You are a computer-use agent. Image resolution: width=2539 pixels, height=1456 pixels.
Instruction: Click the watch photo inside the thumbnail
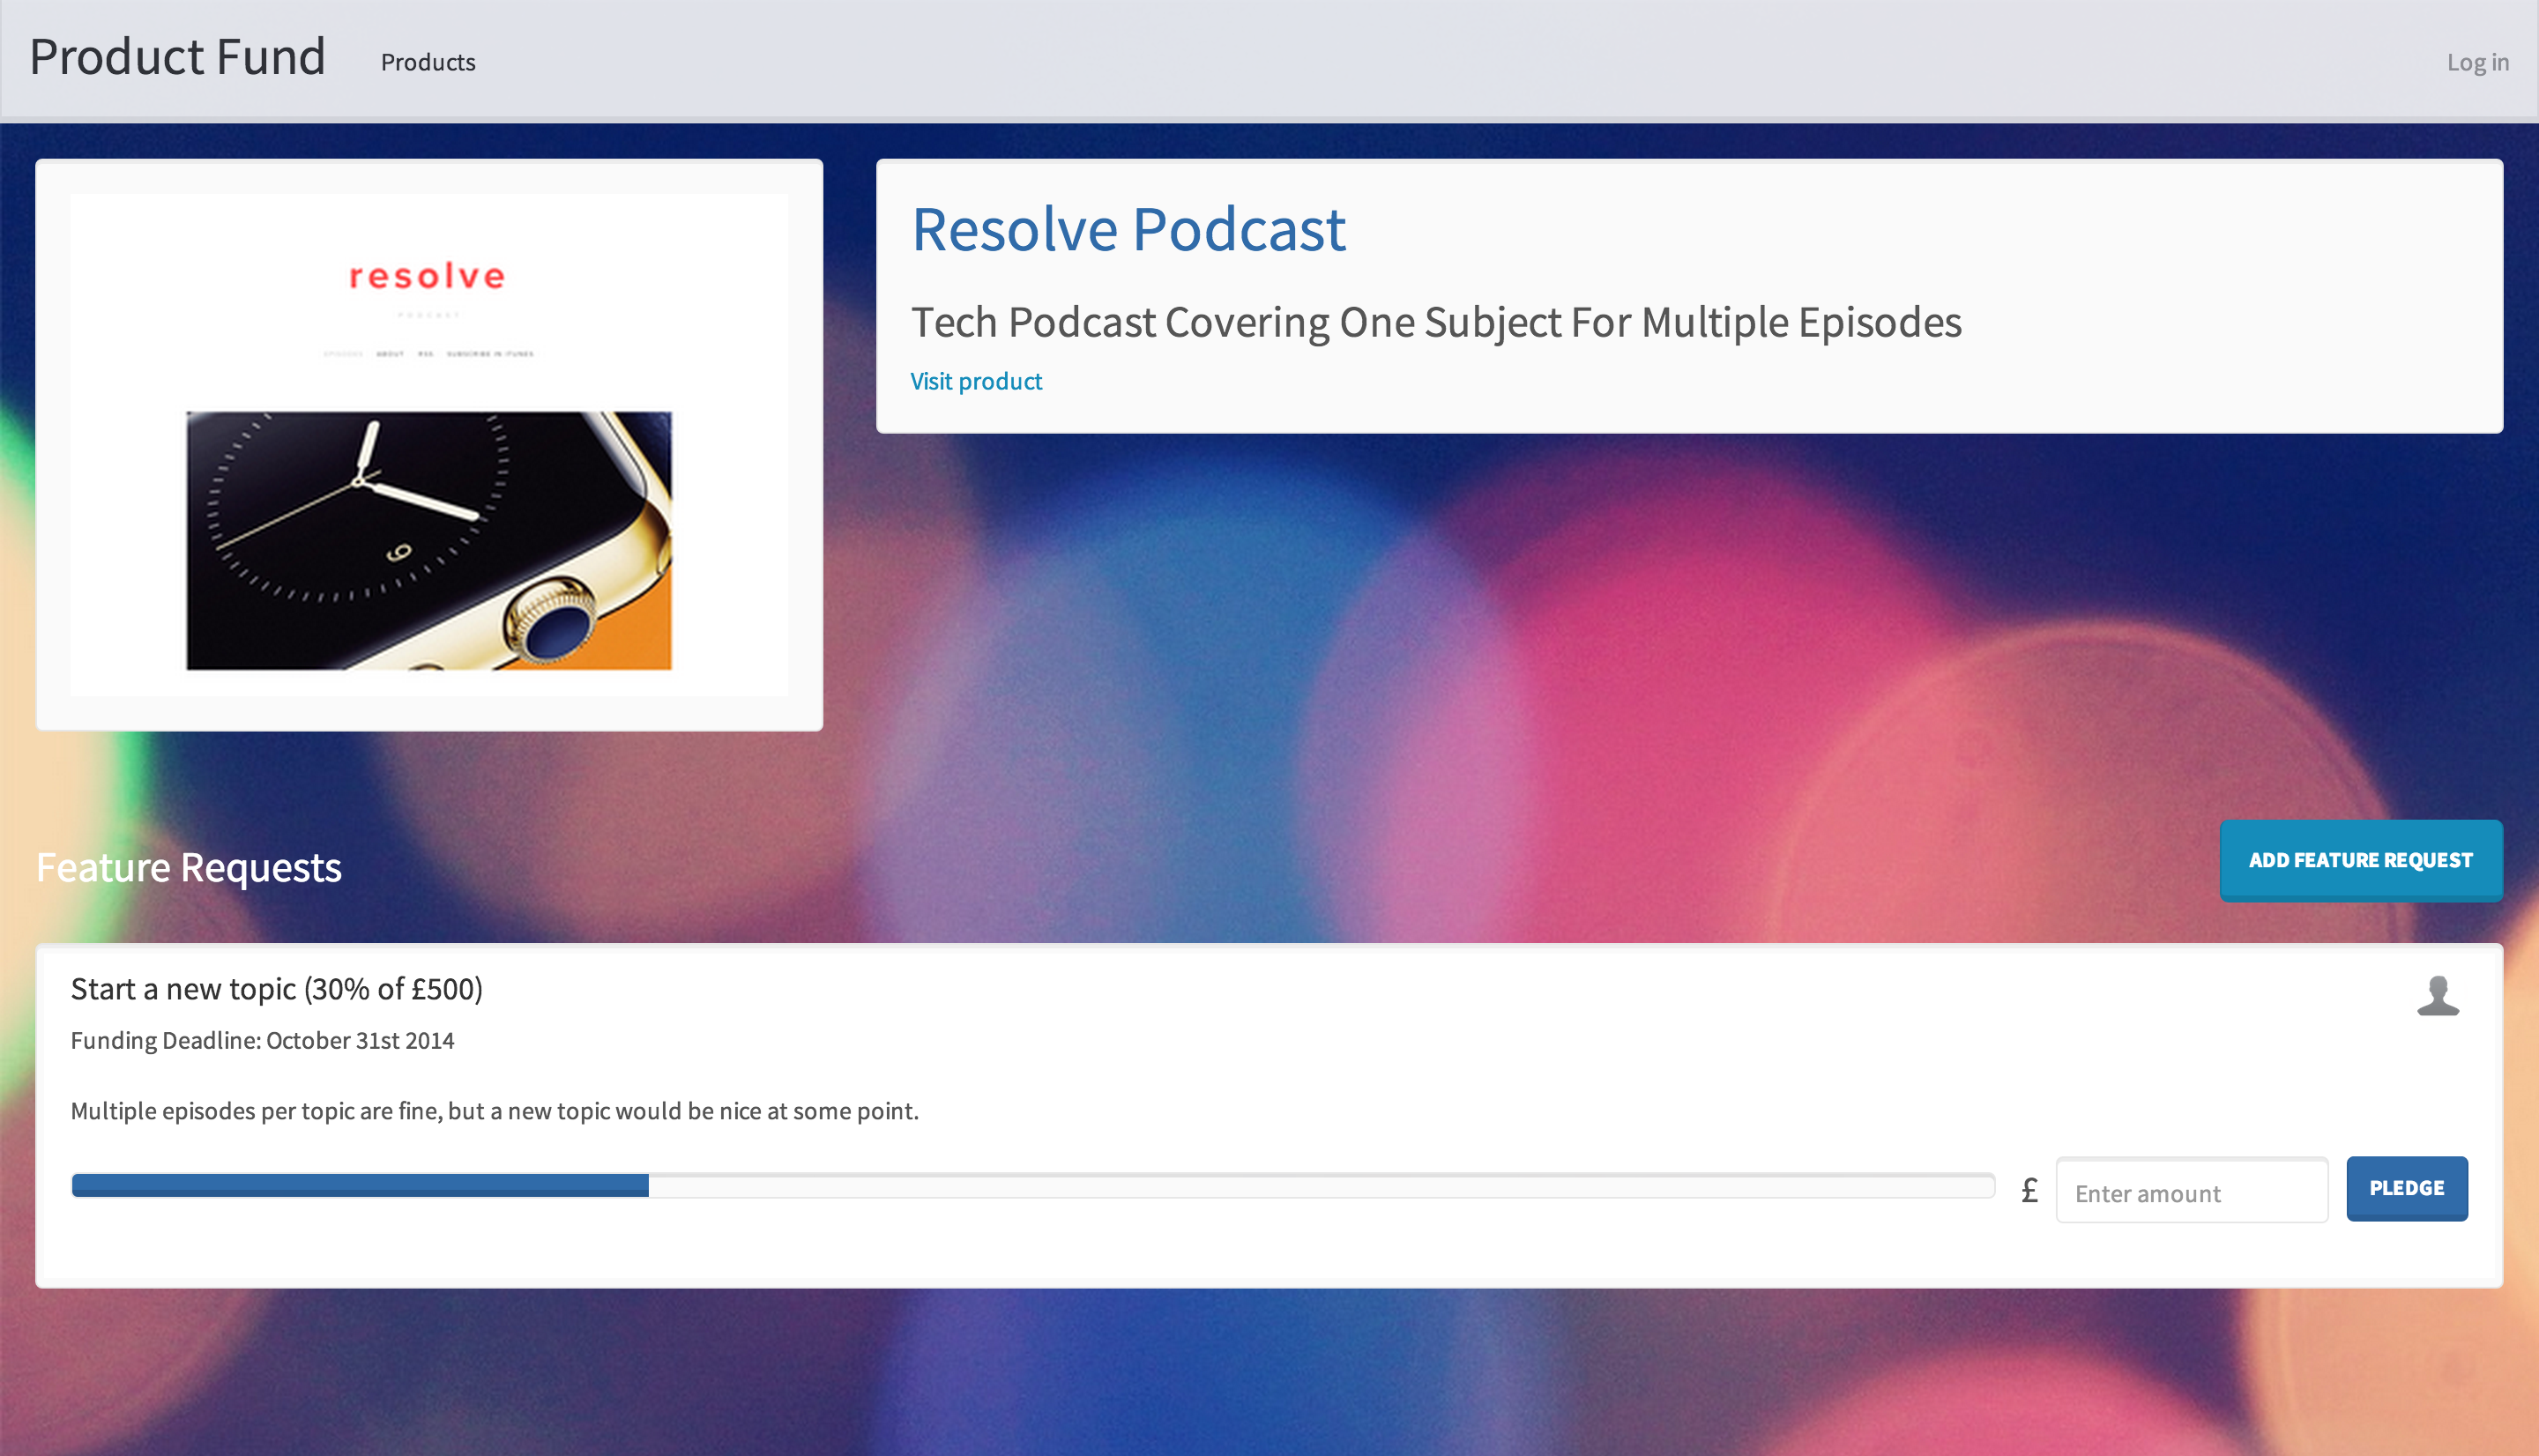429,540
